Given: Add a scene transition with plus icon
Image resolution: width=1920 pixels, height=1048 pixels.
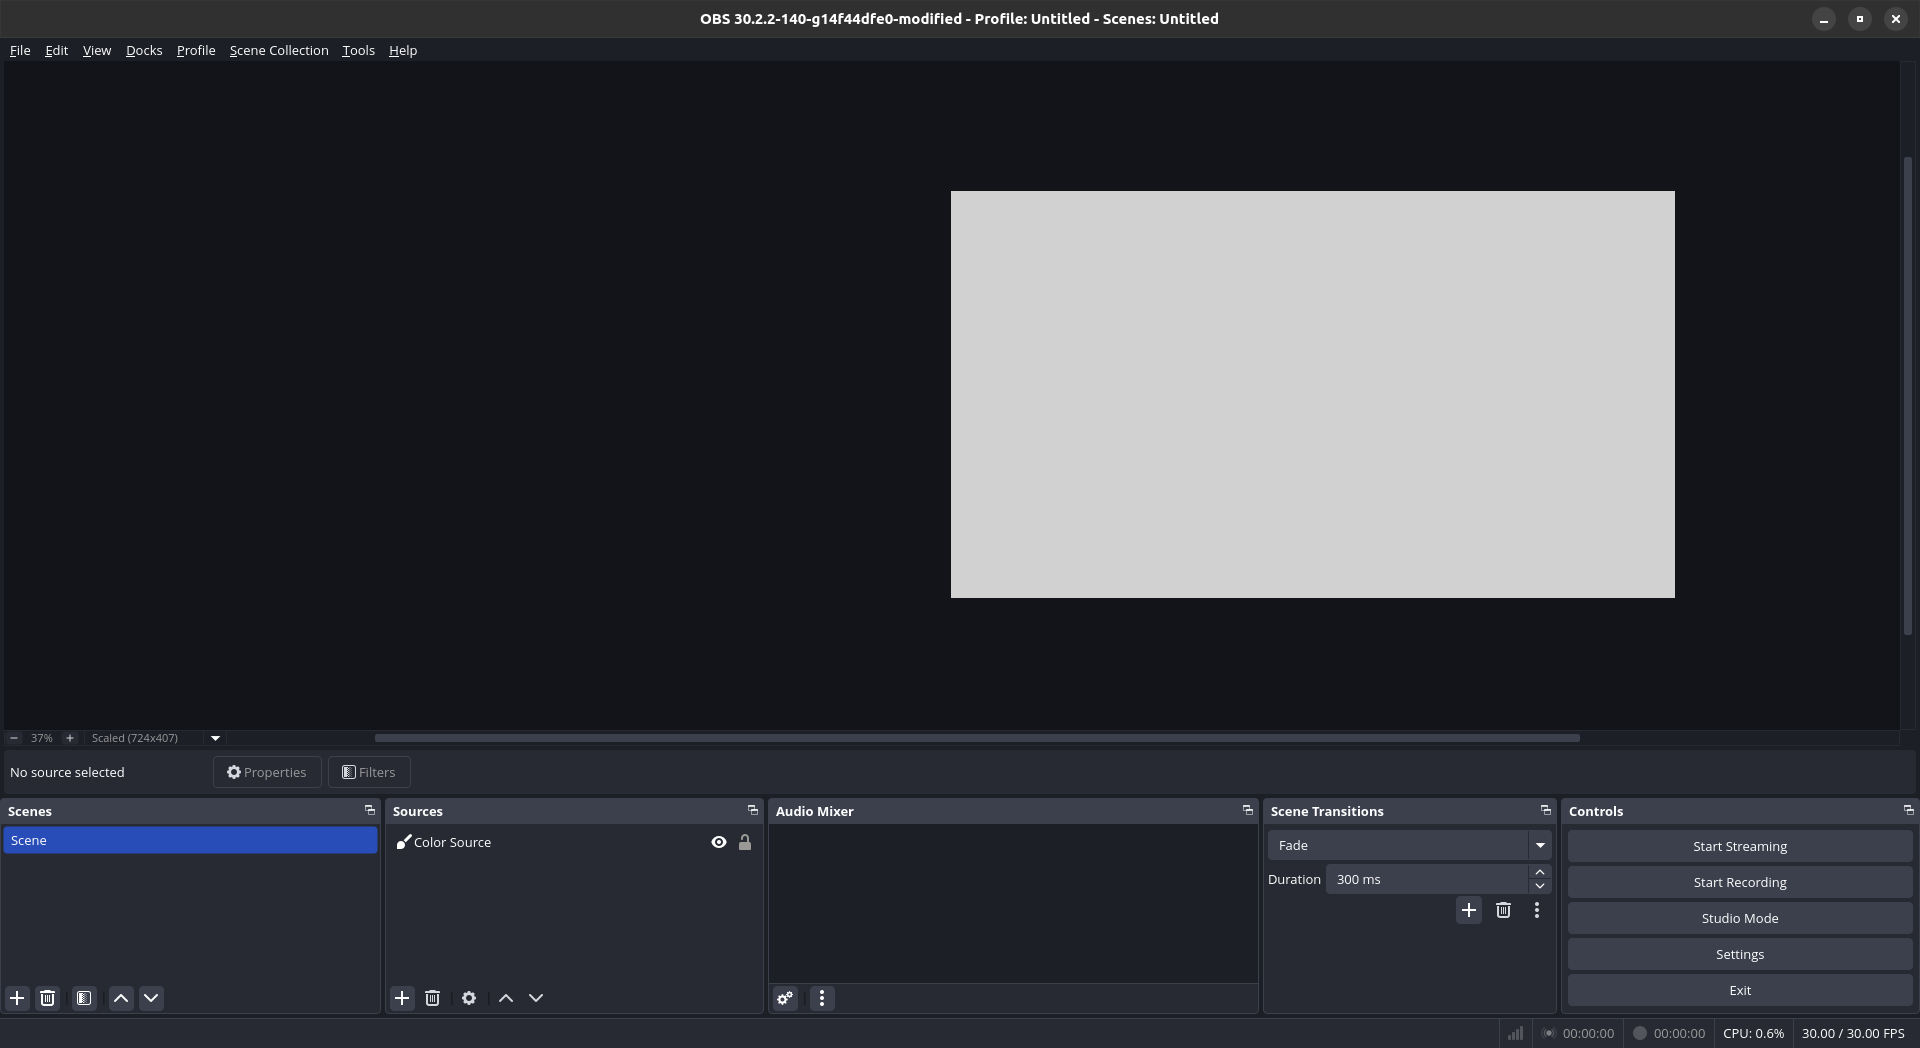Looking at the screenshot, I should (1468, 910).
